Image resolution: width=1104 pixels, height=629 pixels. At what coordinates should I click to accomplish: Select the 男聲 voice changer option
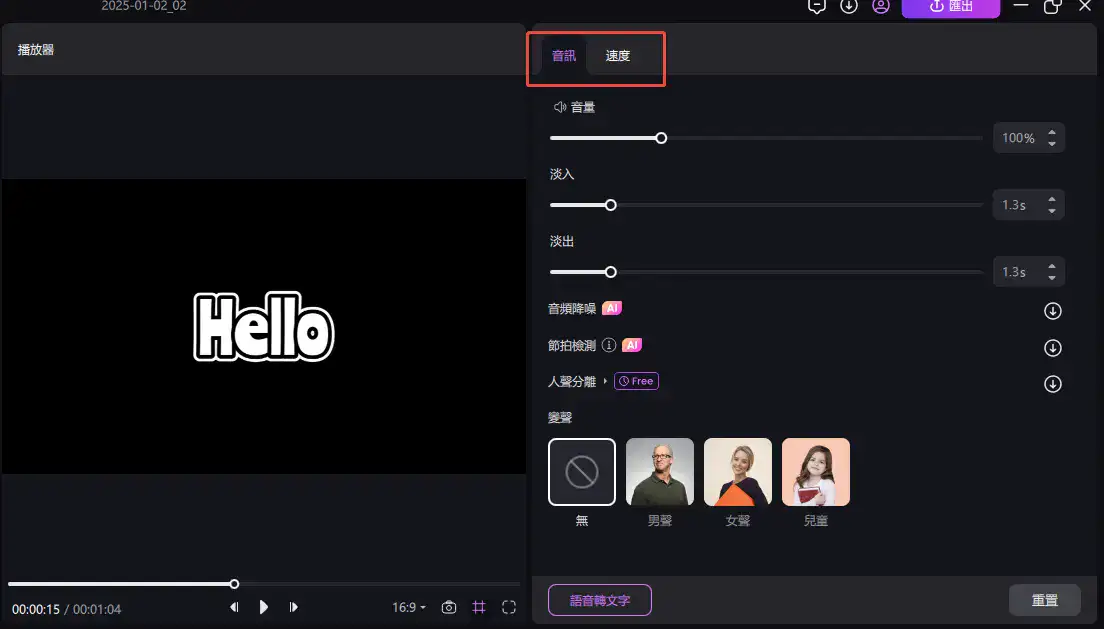click(659, 471)
